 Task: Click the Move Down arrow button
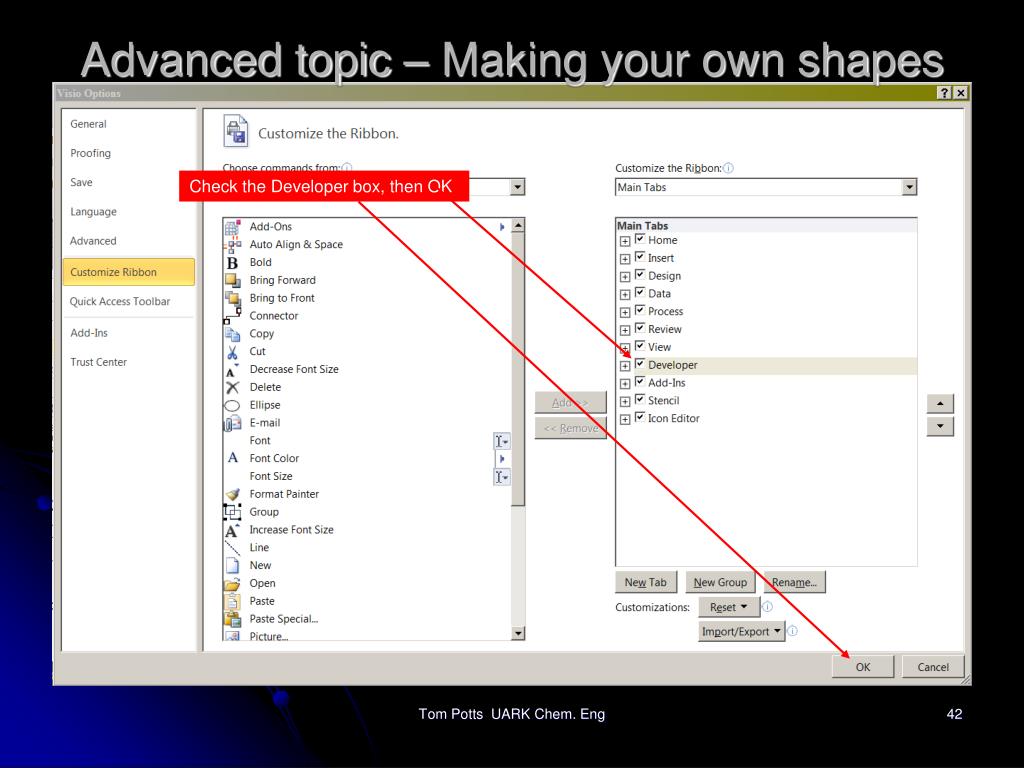[940, 426]
